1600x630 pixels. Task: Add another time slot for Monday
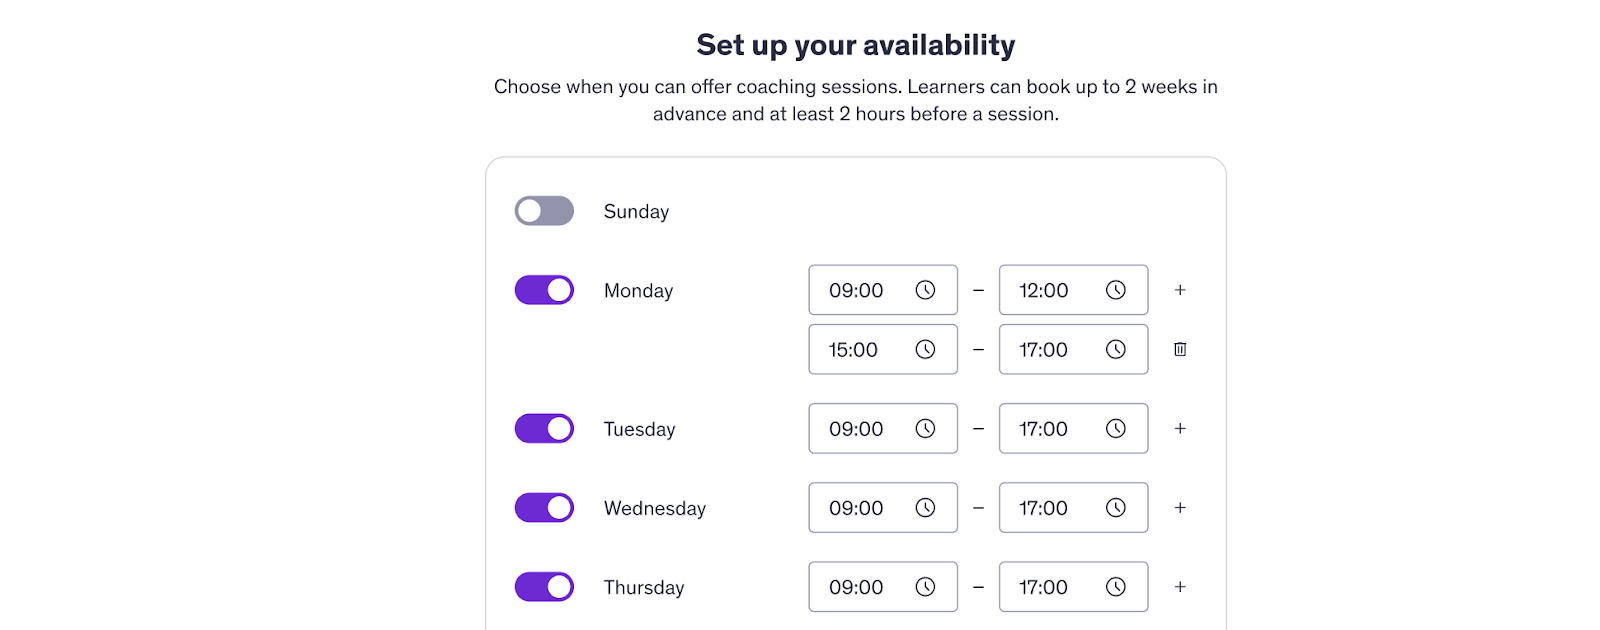[1180, 290]
